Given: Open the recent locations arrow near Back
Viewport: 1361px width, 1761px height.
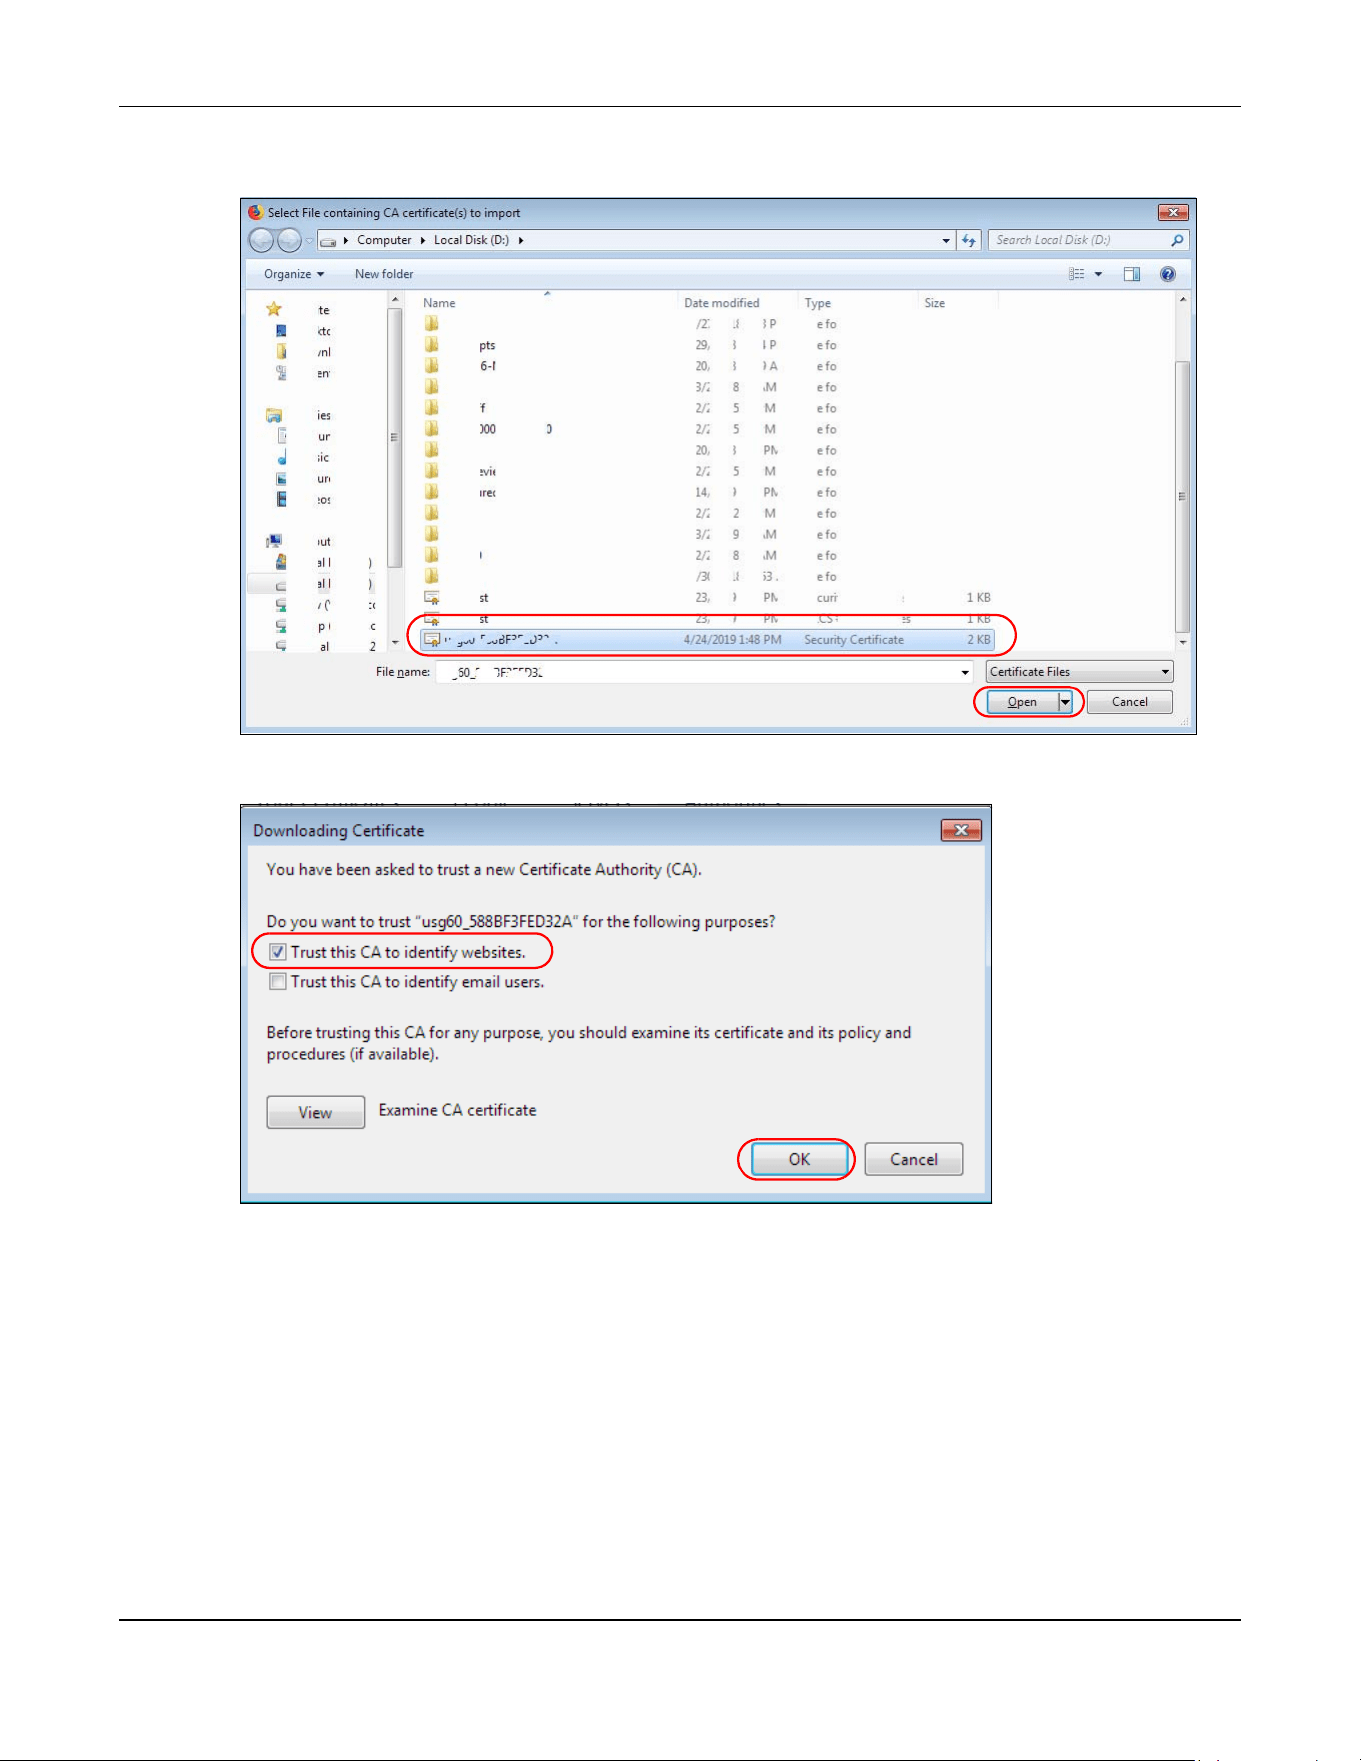Looking at the screenshot, I should click(x=309, y=240).
